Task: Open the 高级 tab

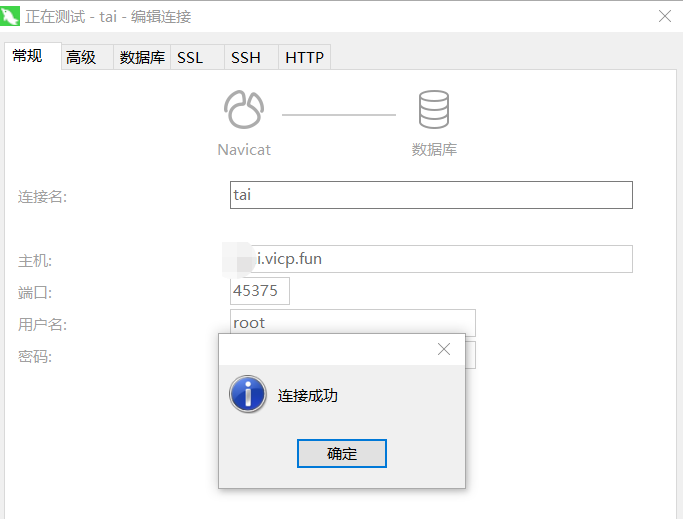Action: 87,57
